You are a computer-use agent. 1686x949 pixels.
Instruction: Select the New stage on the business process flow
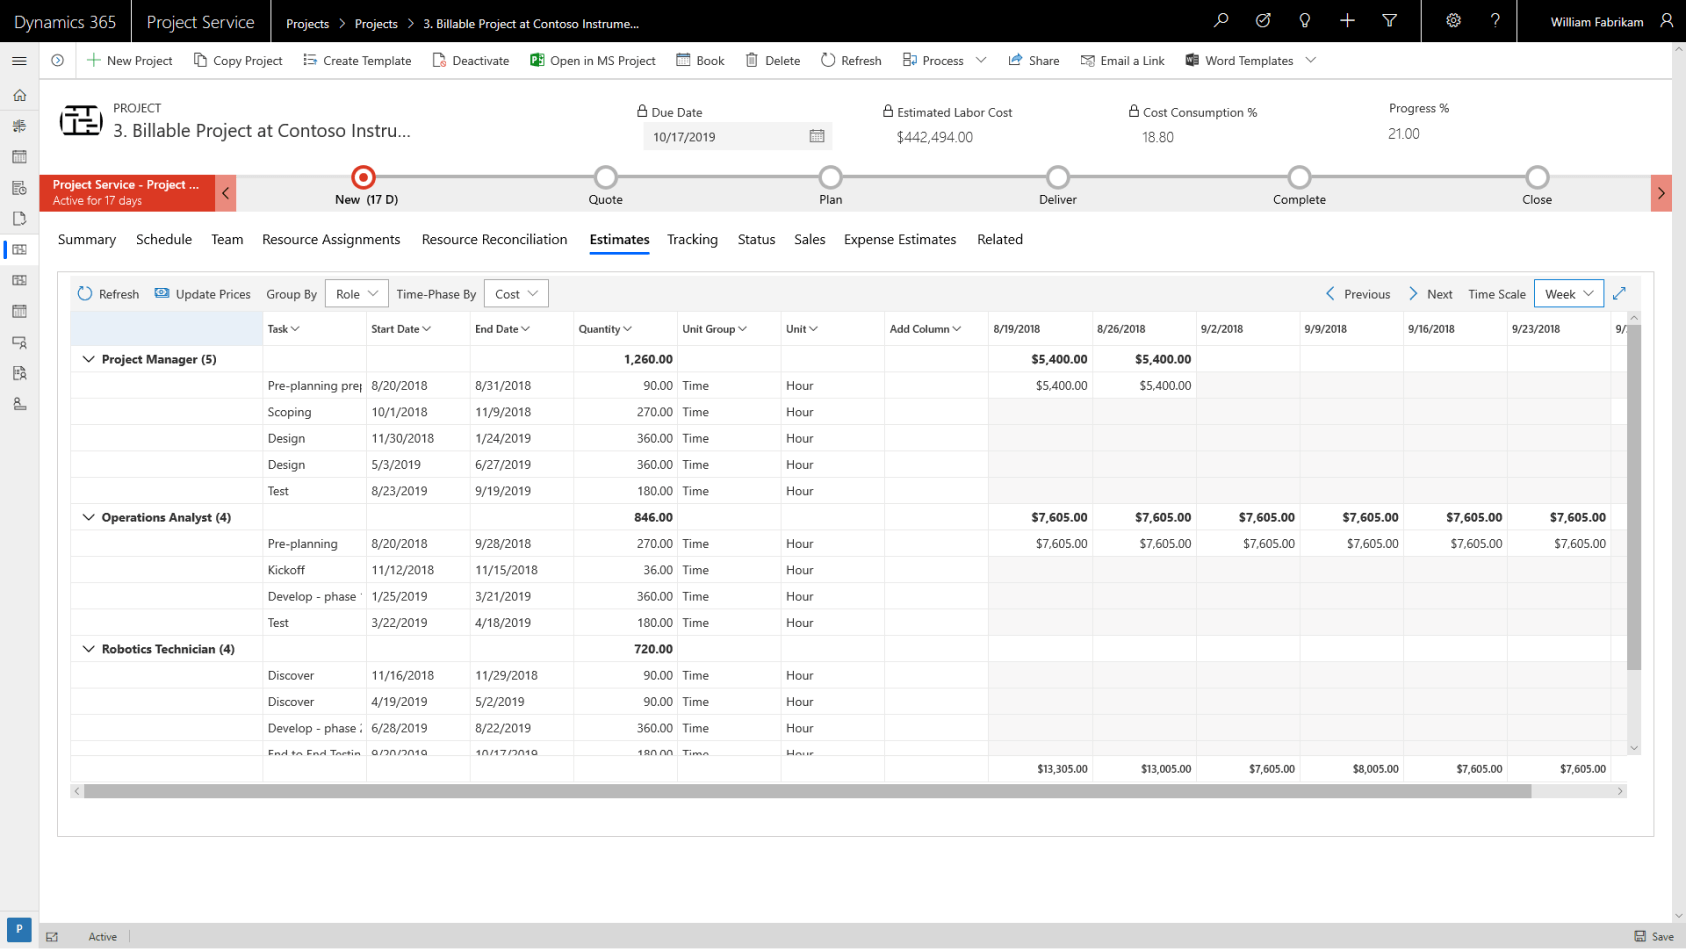(362, 177)
